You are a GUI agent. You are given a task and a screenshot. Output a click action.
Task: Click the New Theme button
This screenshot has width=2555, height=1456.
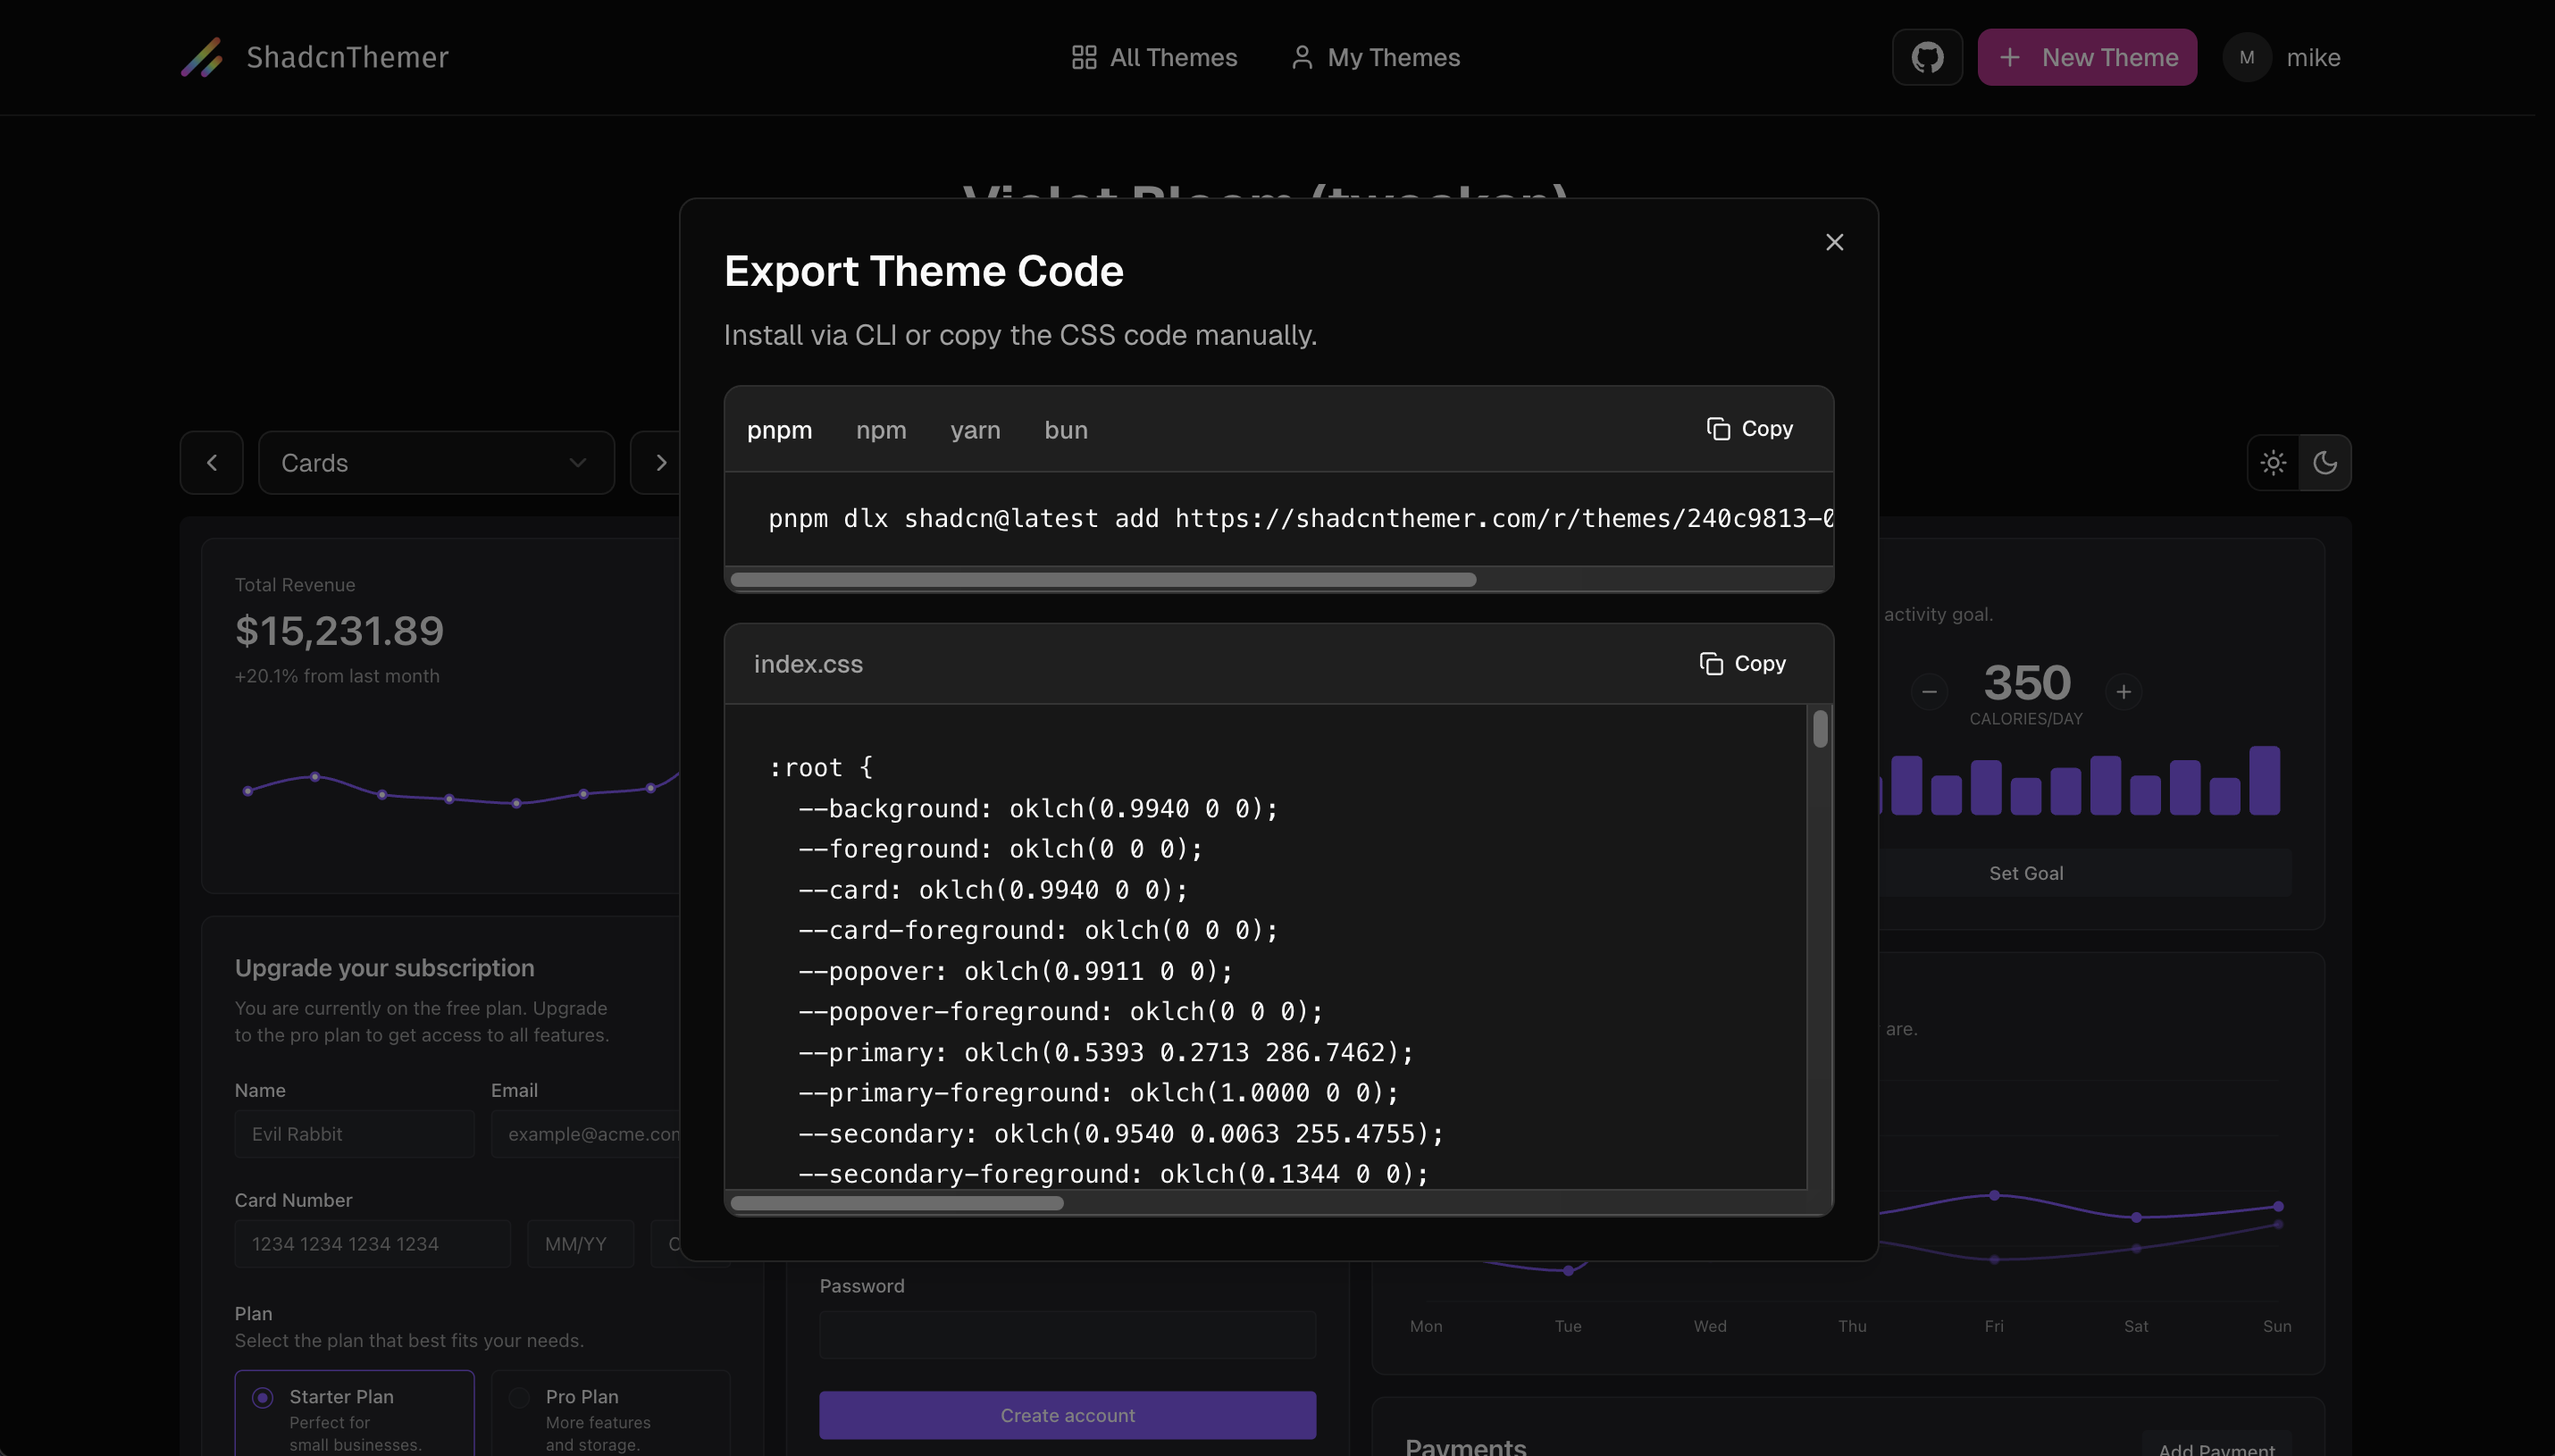coord(2086,57)
